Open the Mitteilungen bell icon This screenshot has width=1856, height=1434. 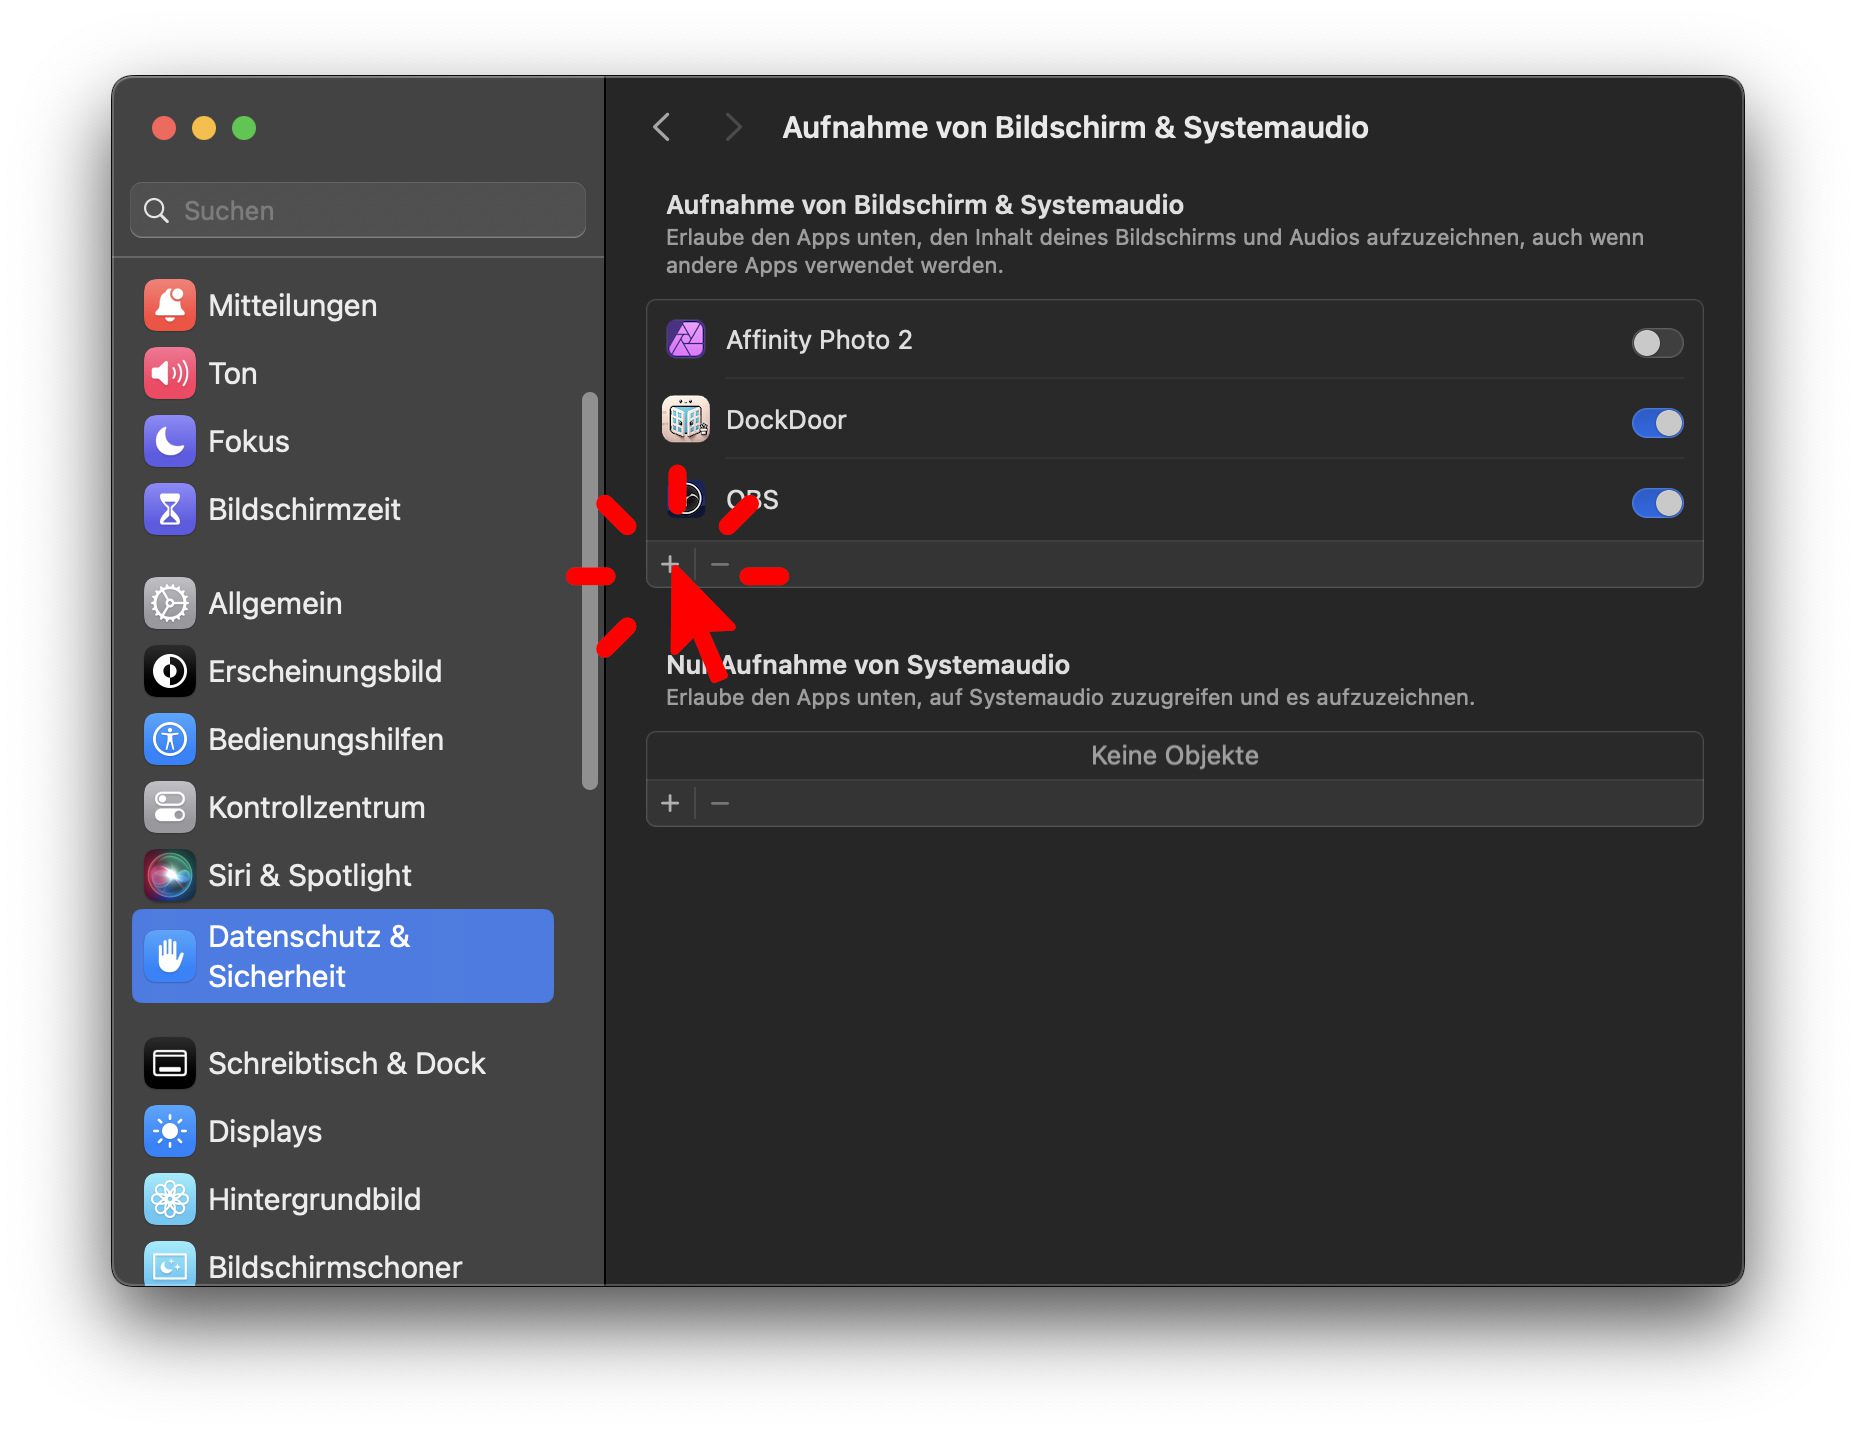[x=169, y=305]
